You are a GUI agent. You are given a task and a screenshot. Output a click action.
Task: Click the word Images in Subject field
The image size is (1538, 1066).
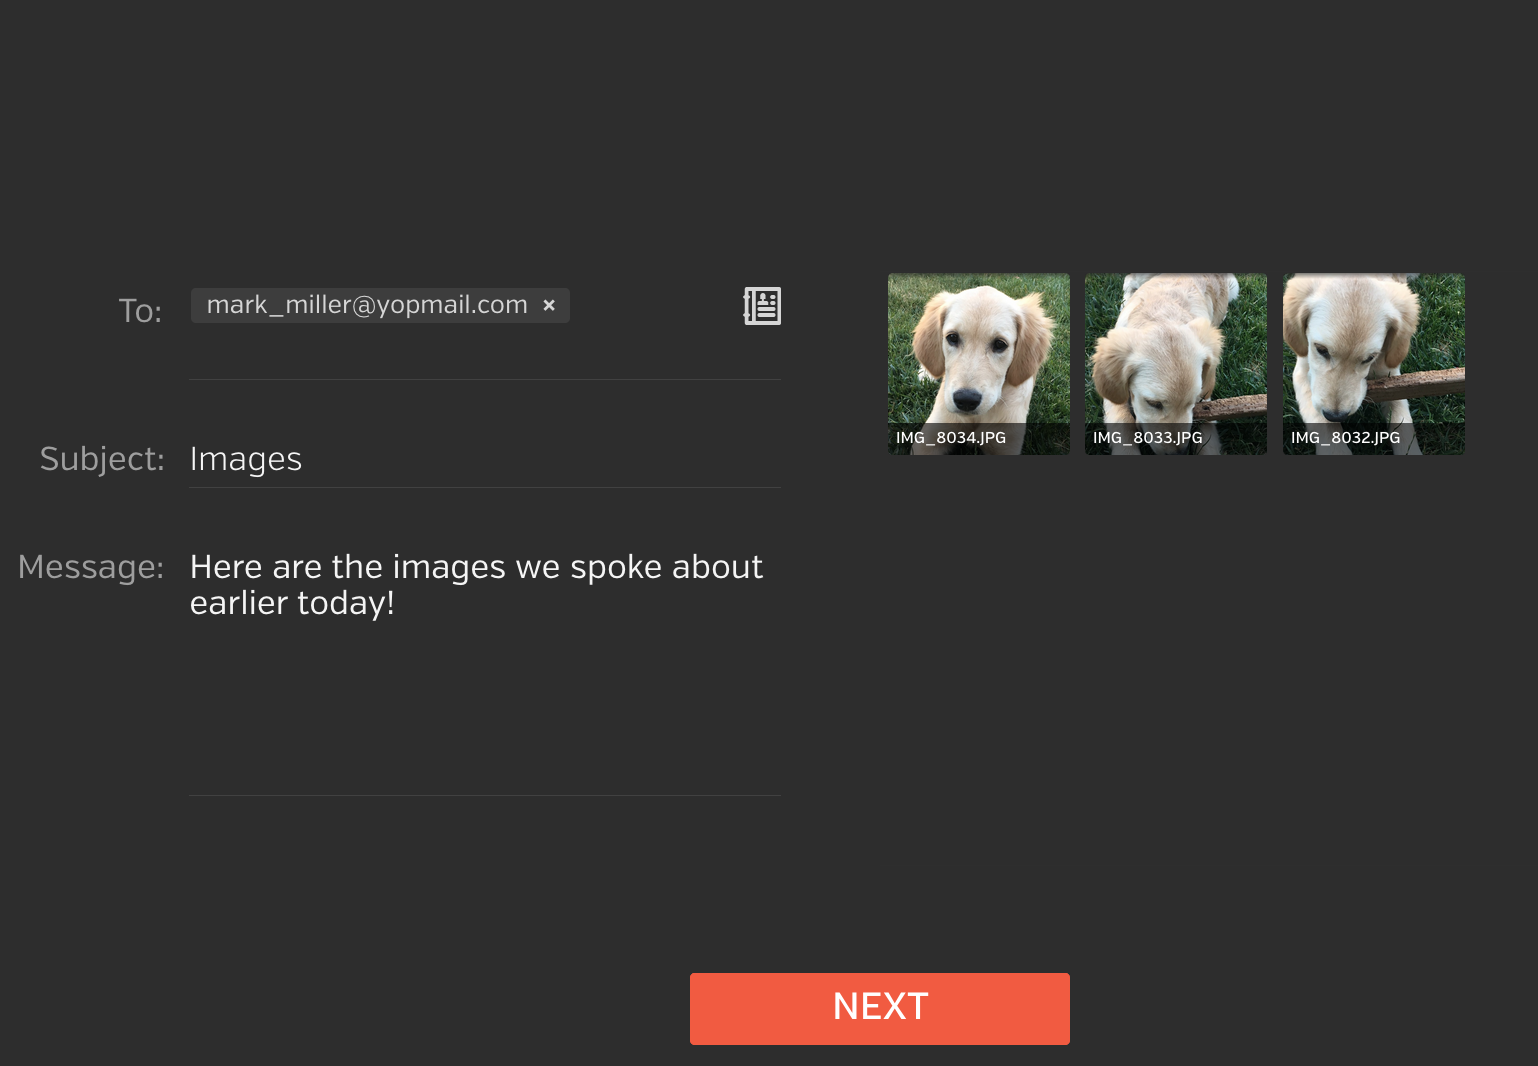[x=246, y=459]
